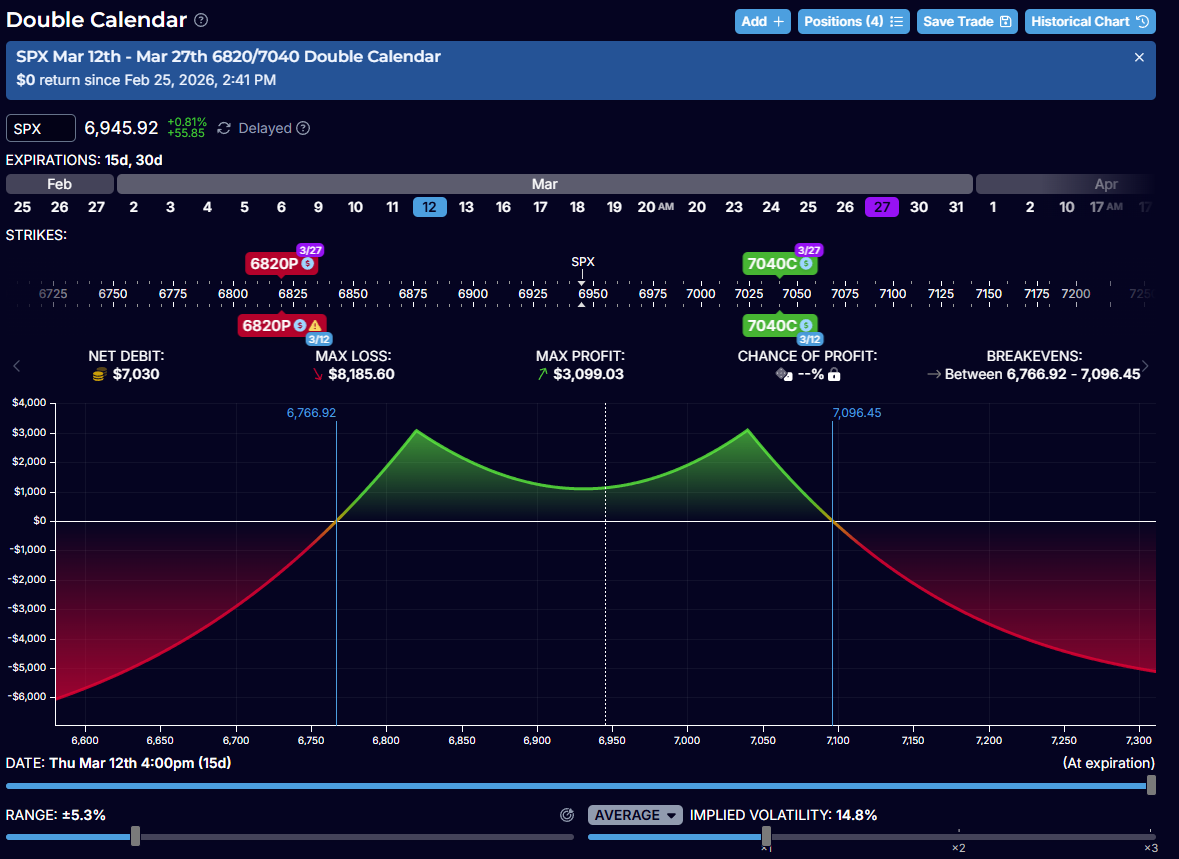Click the DATE Thu Mar 12th label
The height and width of the screenshot is (859, 1179).
tap(118, 763)
